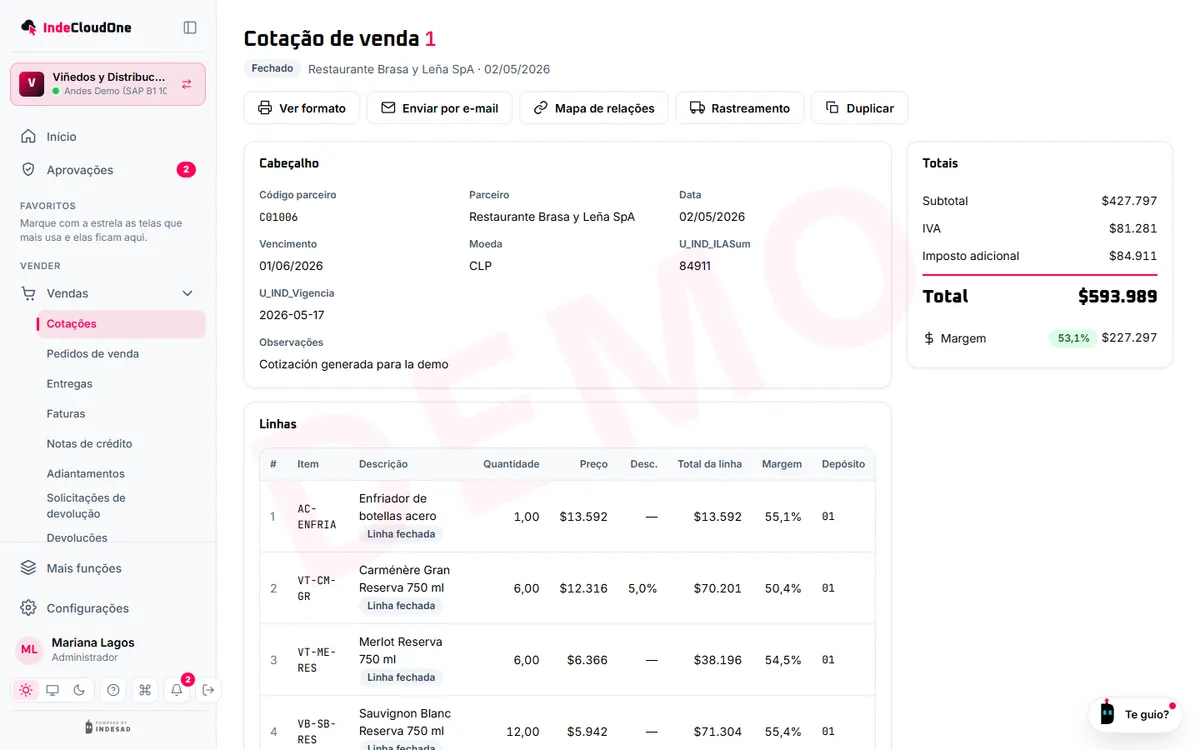This screenshot has height=750, width=1200.
Task: Open the Te guio? assistant
Action: (1136, 714)
